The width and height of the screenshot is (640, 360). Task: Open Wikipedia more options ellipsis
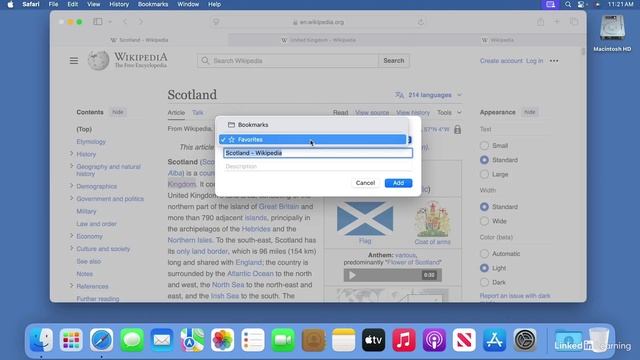pyautogui.click(x=554, y=61)
